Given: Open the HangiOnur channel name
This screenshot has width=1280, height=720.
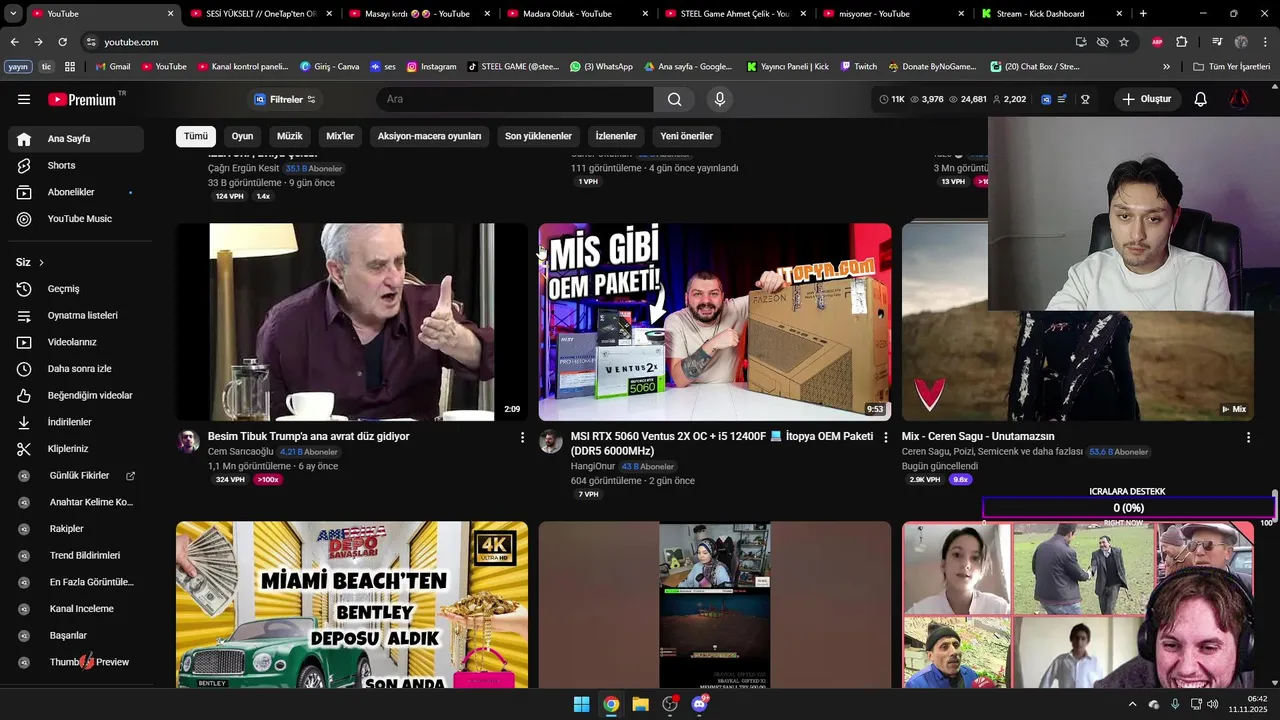Looking at the screenshot, I should click(x=593, y=467).
